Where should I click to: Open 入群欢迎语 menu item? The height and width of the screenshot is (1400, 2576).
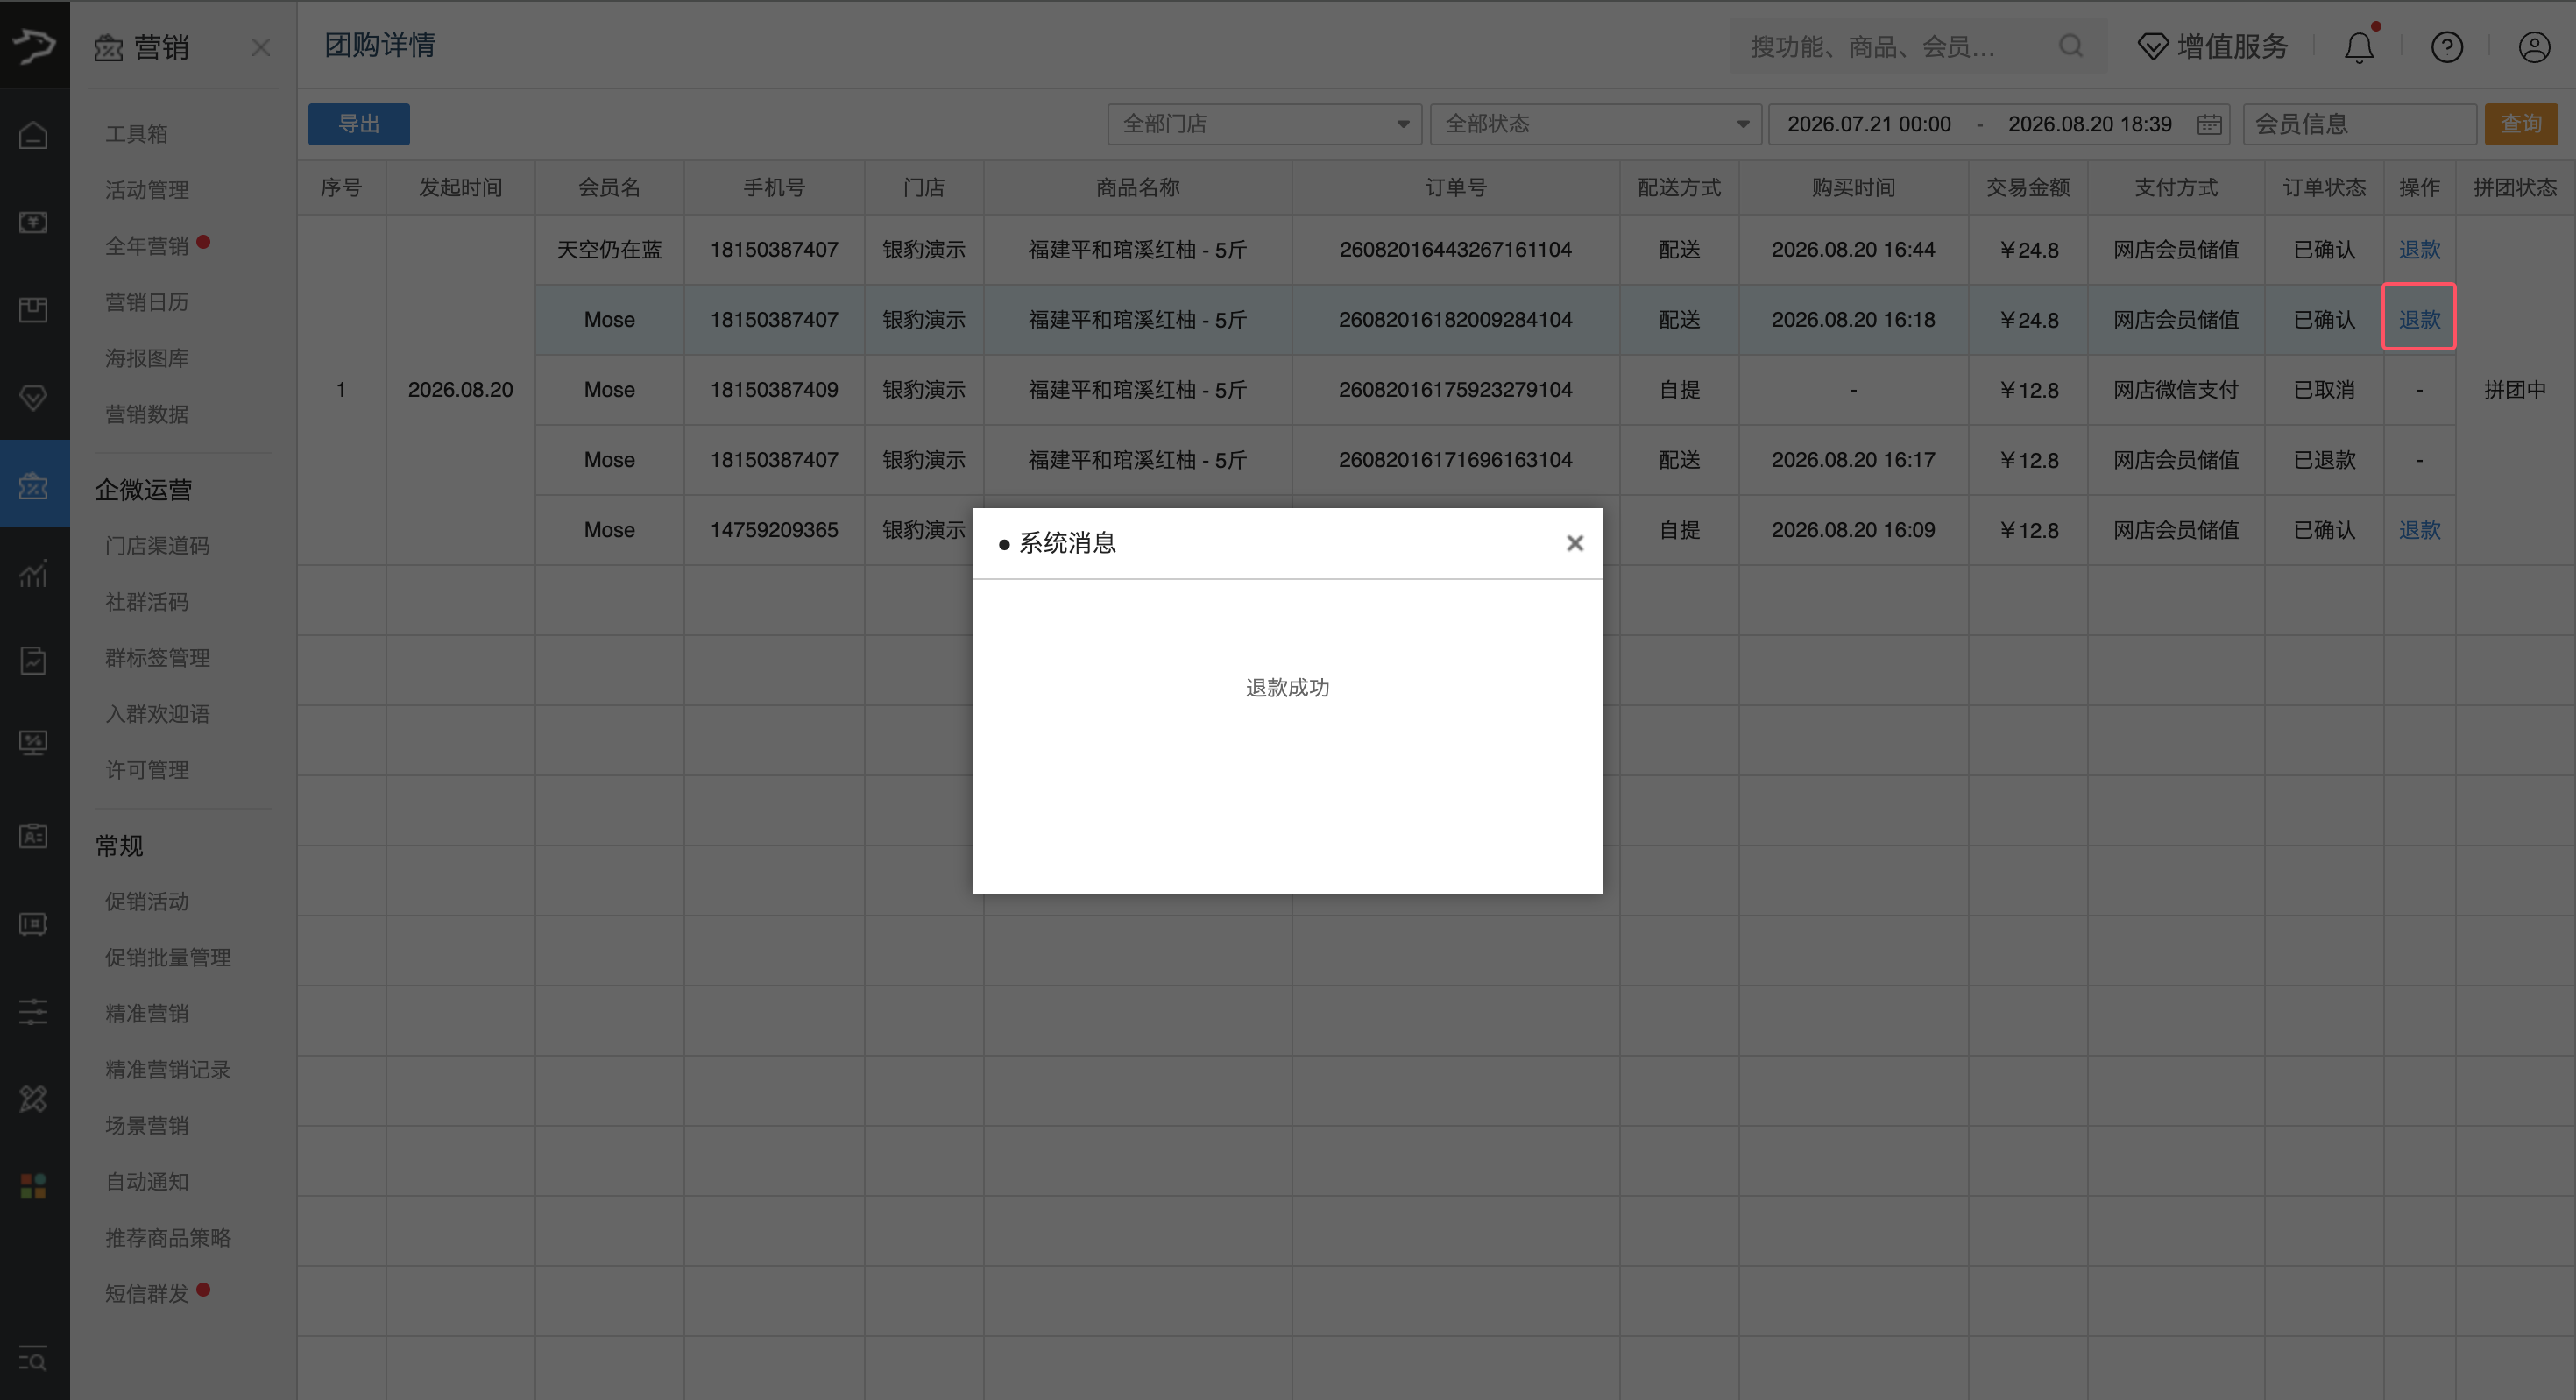[158, 714]
